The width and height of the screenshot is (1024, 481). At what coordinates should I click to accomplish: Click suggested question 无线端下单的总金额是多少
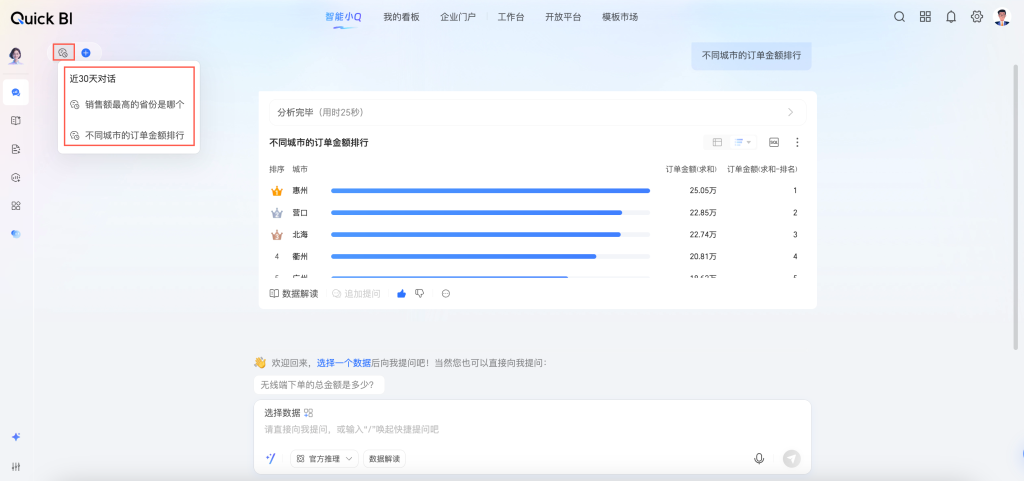[x=319, y=385]
